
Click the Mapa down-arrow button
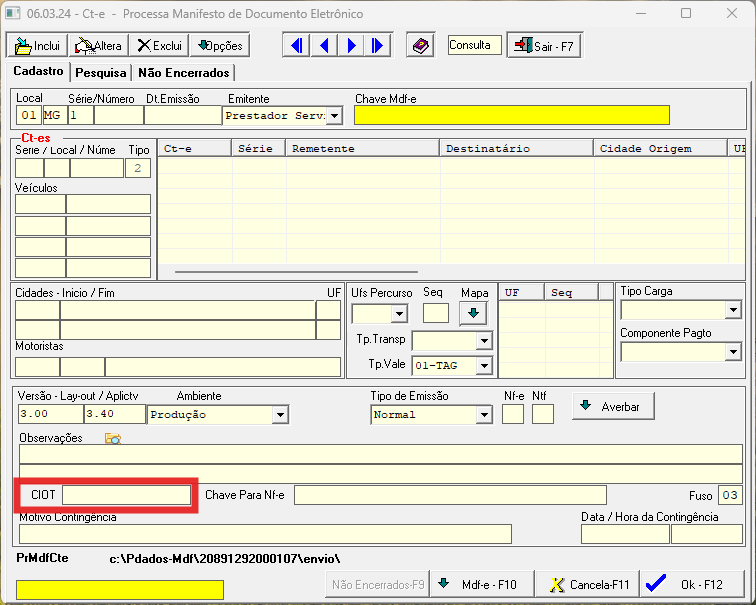tap(473, 313)
